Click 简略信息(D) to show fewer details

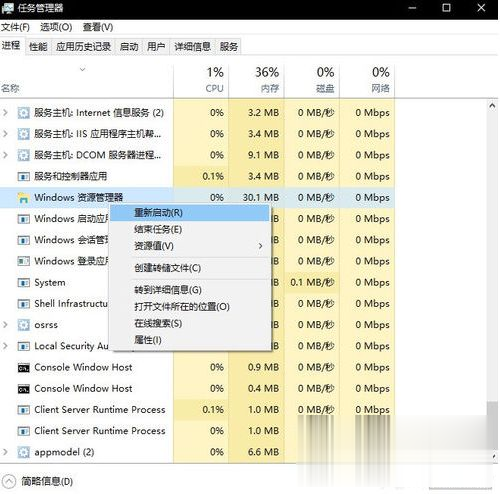coord(47,481)
